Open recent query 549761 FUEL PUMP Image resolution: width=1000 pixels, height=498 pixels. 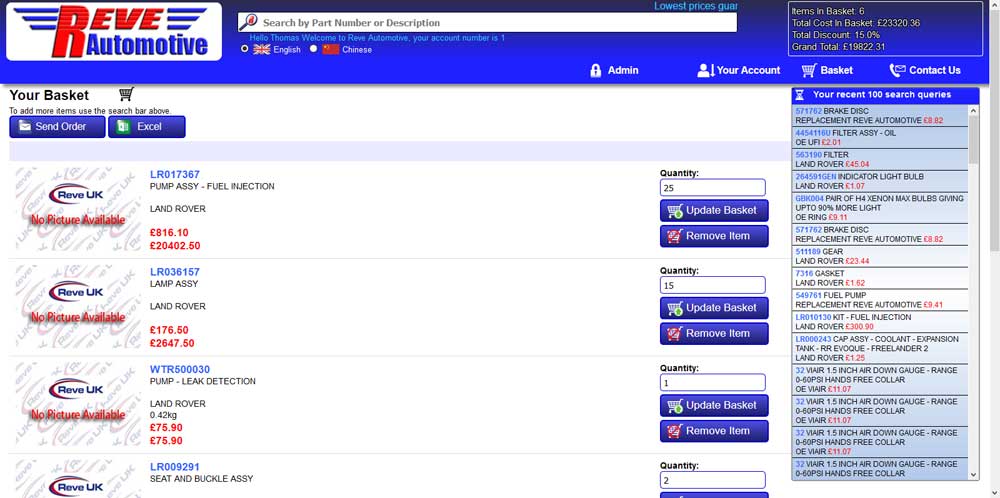881,300
